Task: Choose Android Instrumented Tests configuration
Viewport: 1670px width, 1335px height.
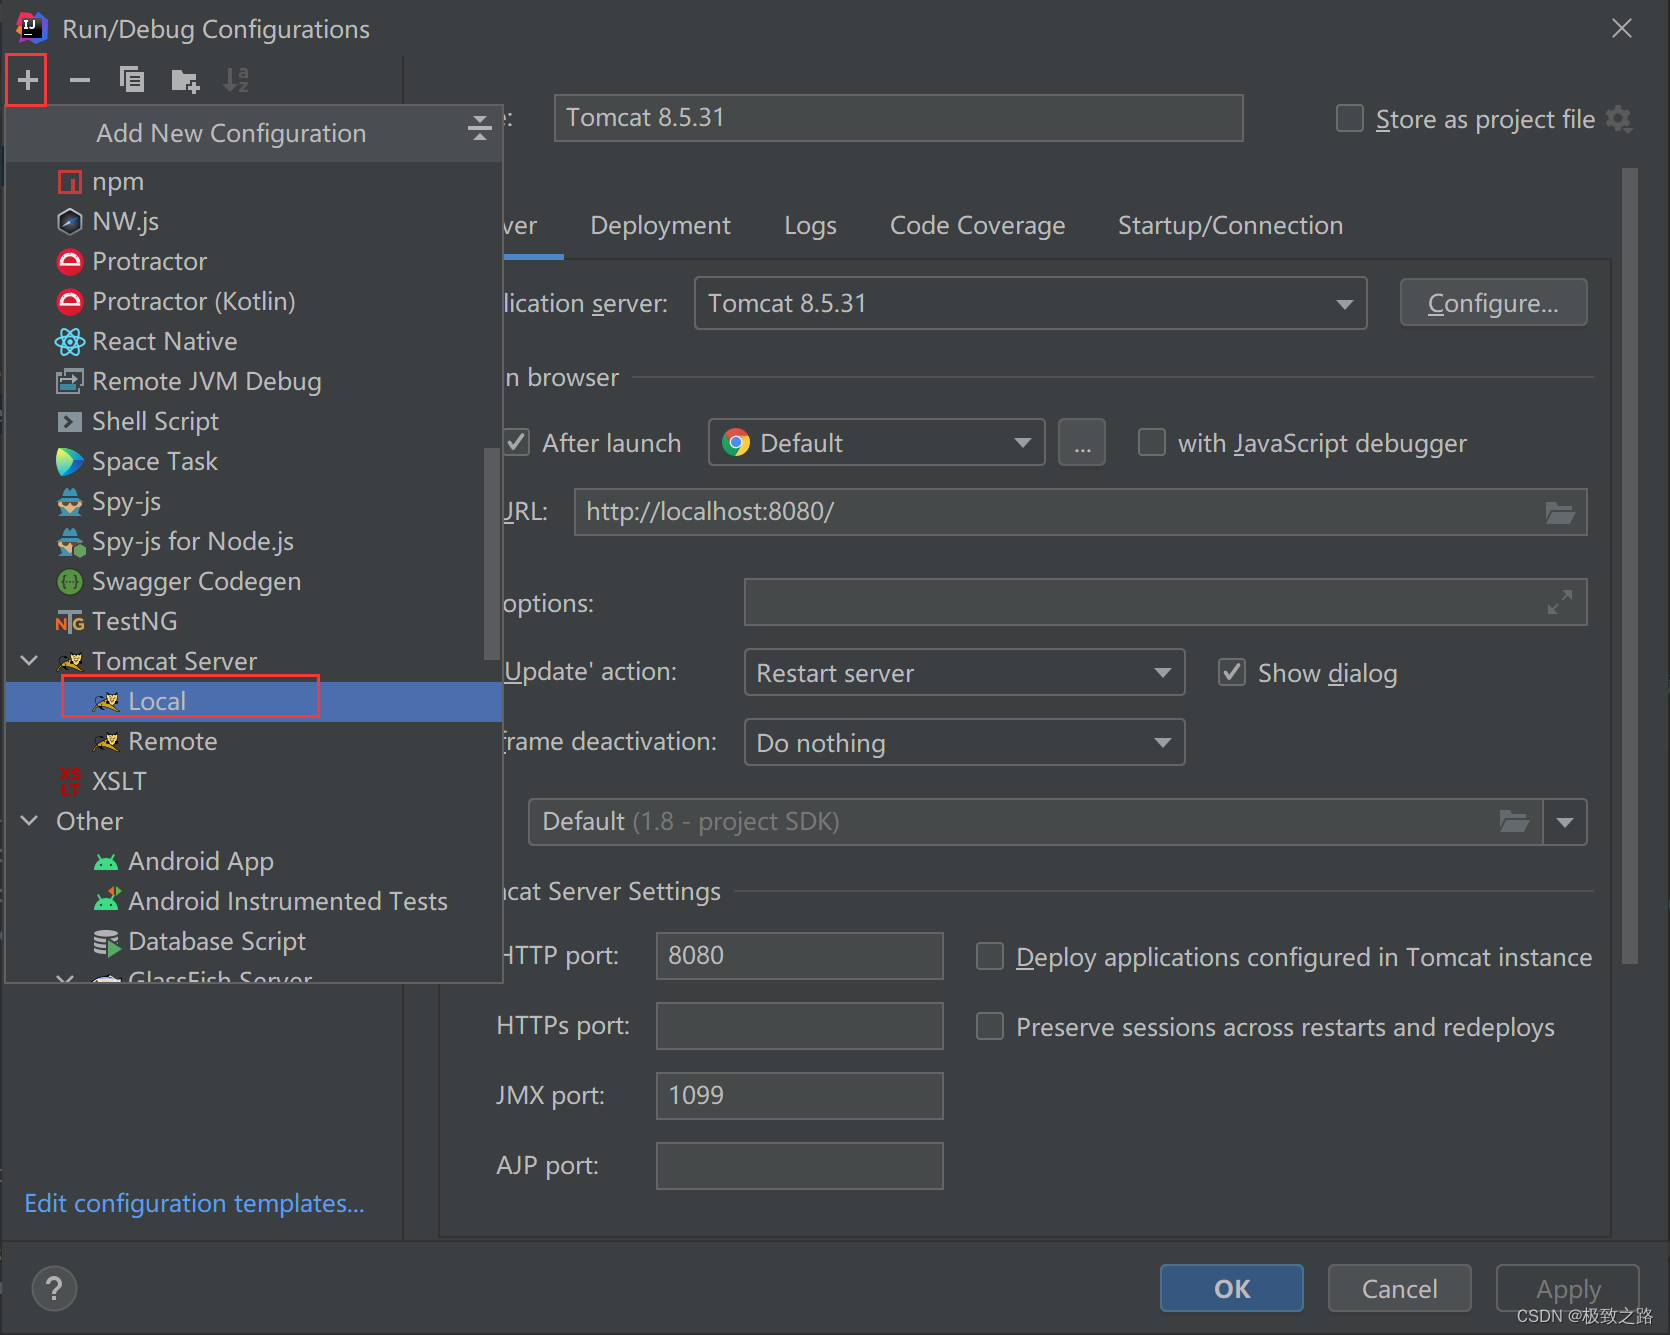Action: 254,902
